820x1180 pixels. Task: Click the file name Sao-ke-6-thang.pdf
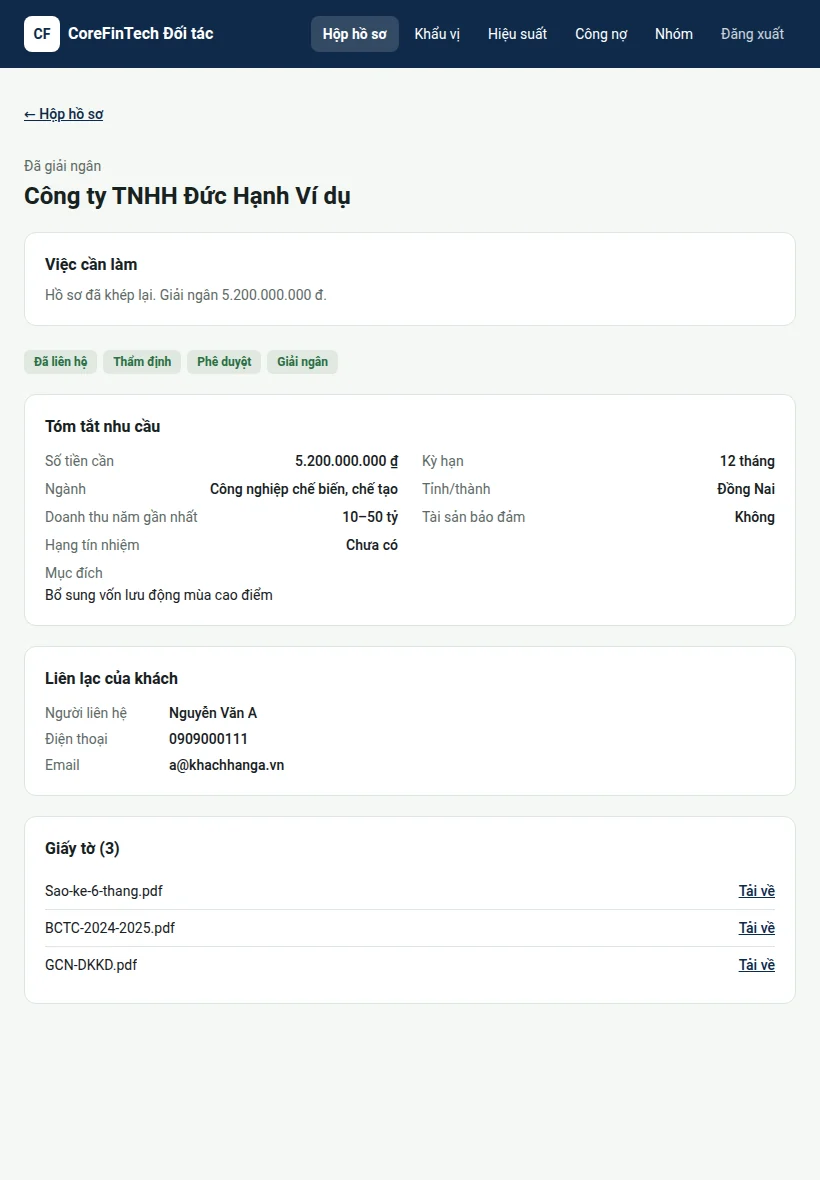(104, 891)
